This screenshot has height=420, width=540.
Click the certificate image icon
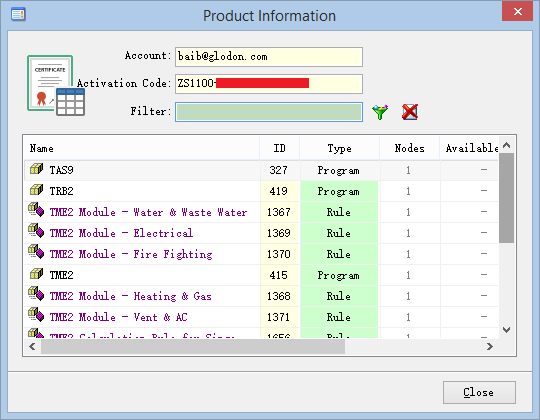[x=56, y=85]
